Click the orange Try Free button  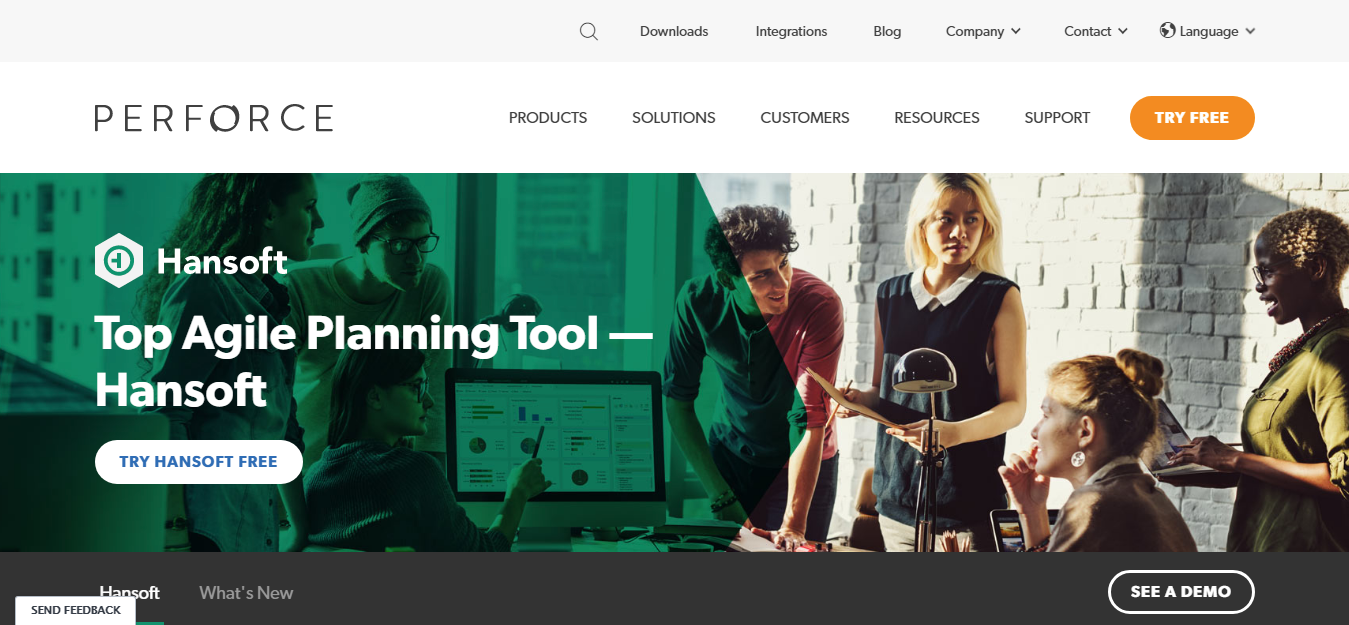(x=1192, y=118)
